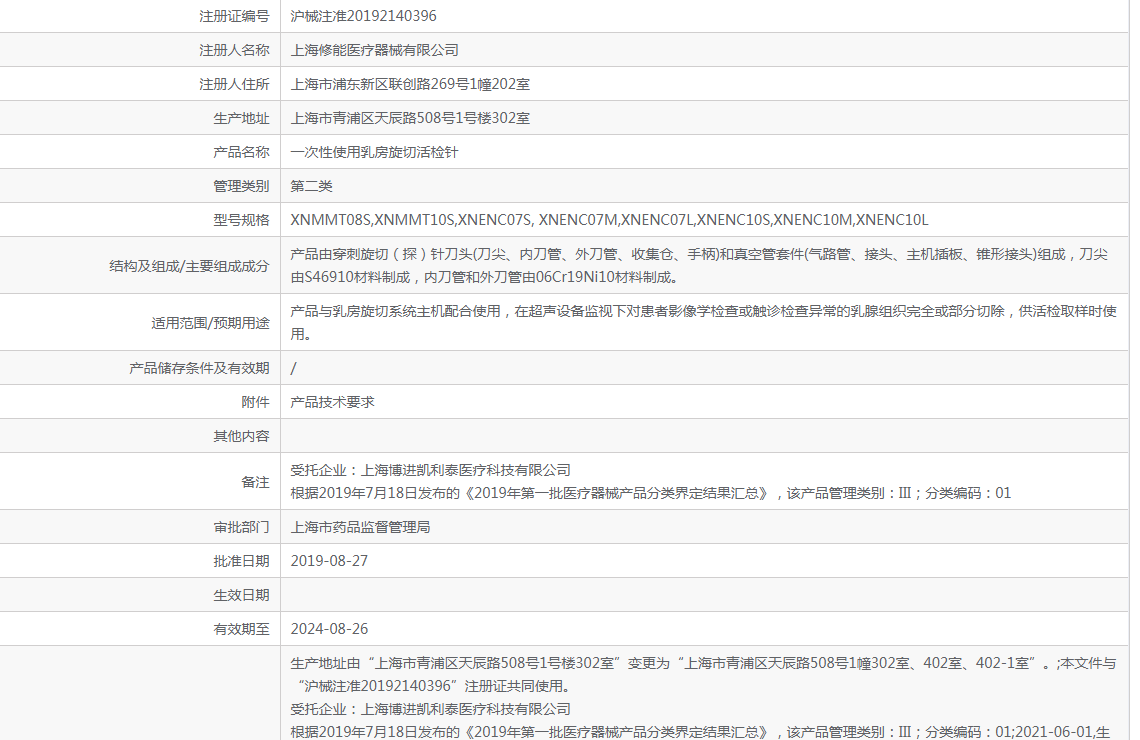Select the address 上海市浦东新区联创路269号1幢202室
This screenshot has width=1140, height=740.
410,84
